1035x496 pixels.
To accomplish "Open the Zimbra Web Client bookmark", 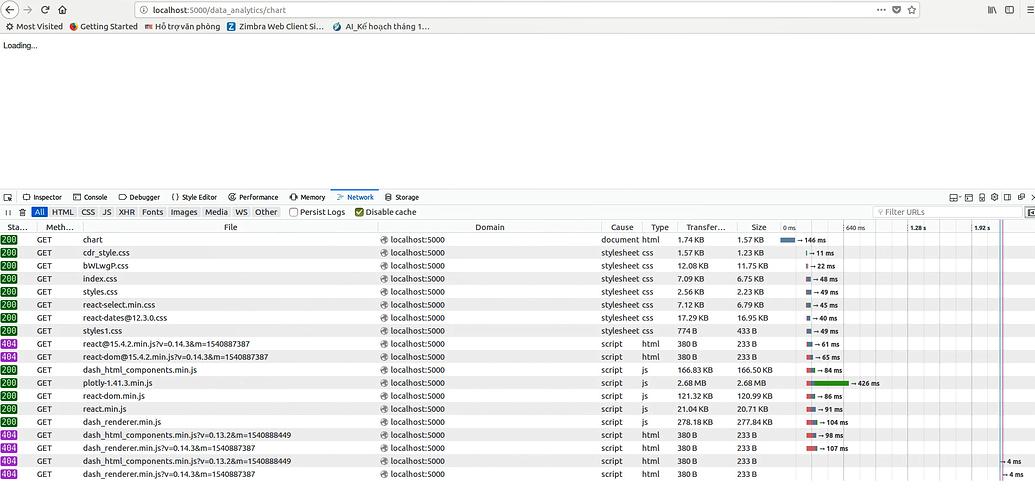I will [x=275, y=27].
